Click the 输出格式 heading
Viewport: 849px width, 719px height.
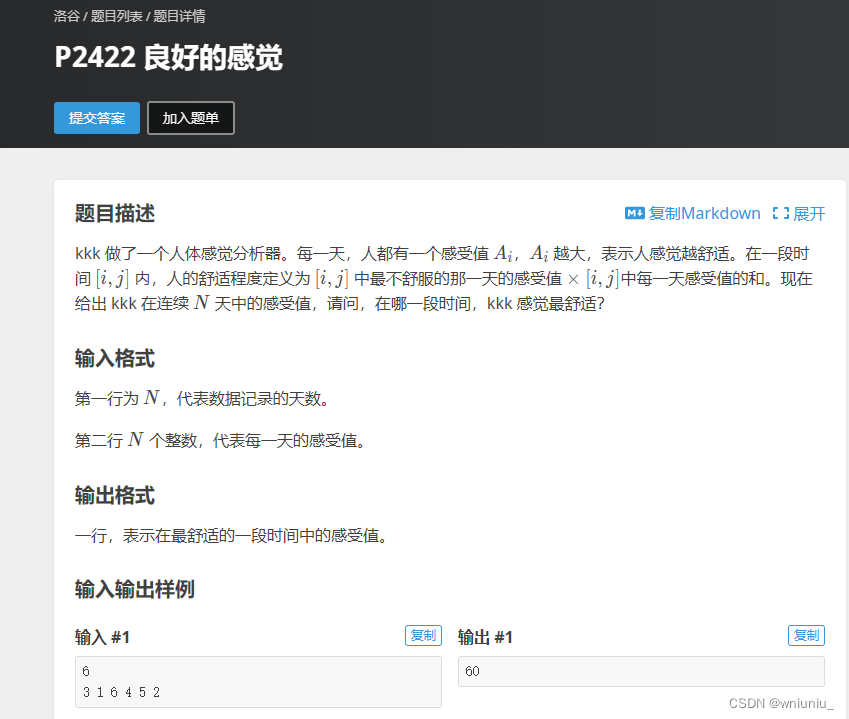coord(115,495)
